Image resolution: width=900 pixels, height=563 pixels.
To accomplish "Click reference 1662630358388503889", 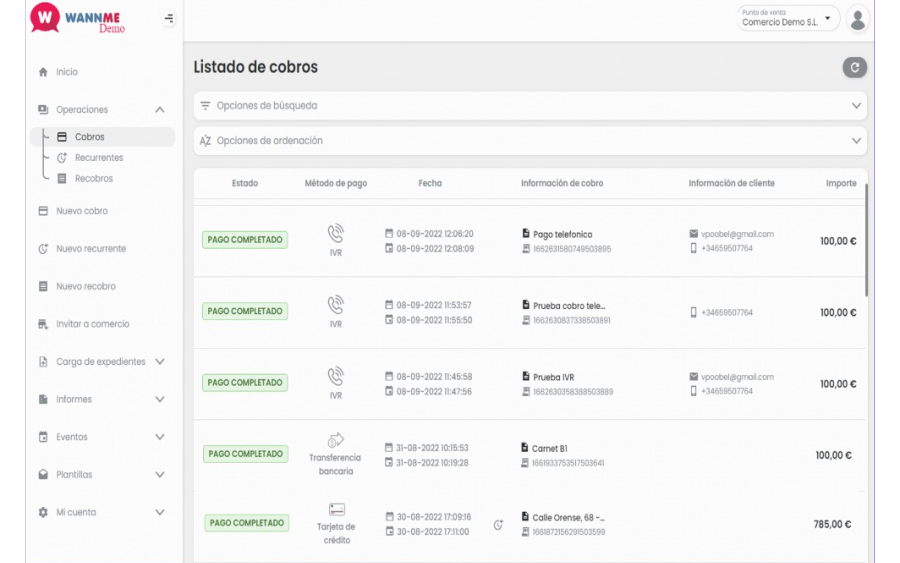I will (x=573, y=392).
